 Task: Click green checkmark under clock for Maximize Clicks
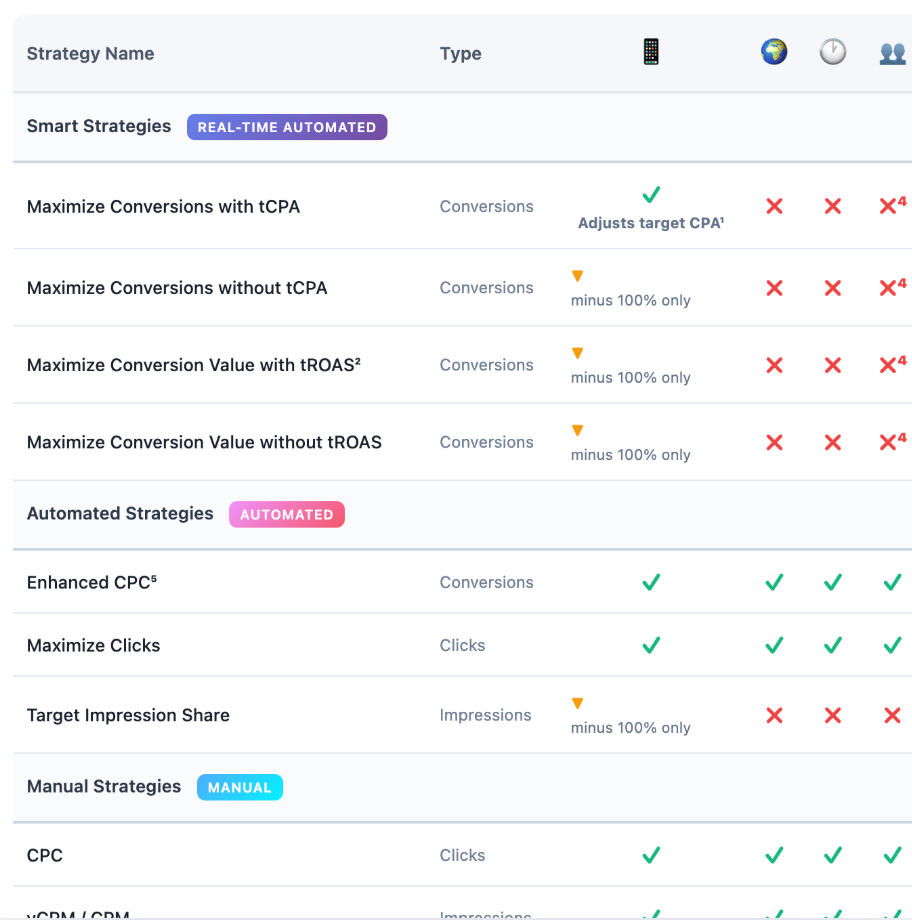pyautogui.click(x=833, y=645)
